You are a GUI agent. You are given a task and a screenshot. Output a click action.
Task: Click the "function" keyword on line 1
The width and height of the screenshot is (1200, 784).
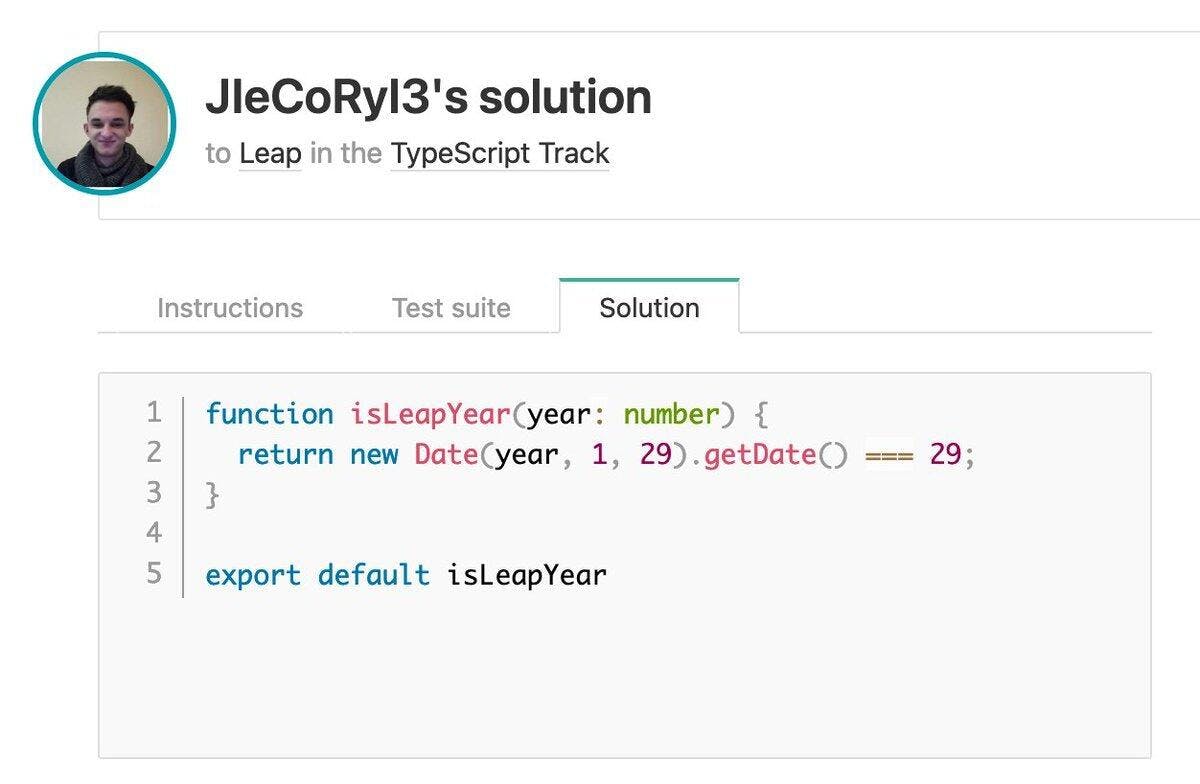point(269,414)
